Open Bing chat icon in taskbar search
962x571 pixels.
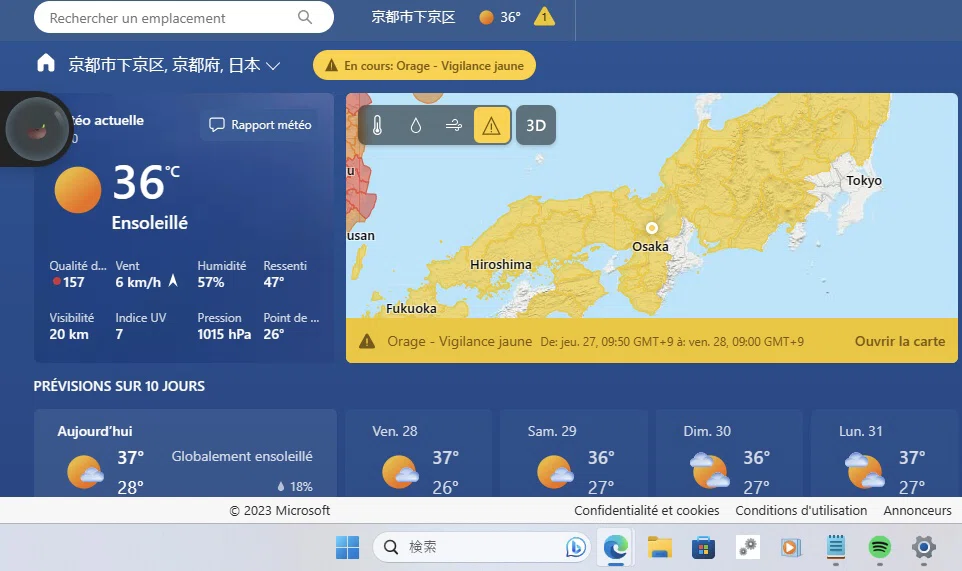pos(575,546)
